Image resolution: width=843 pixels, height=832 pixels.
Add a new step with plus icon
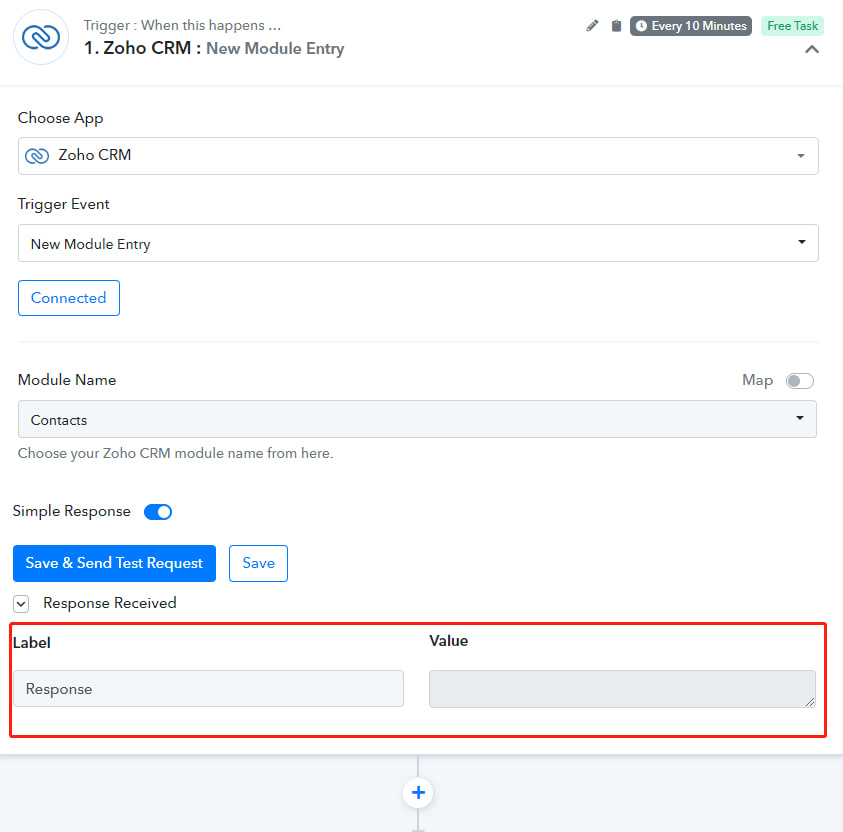pyautogui.click(x=418, y=793)
